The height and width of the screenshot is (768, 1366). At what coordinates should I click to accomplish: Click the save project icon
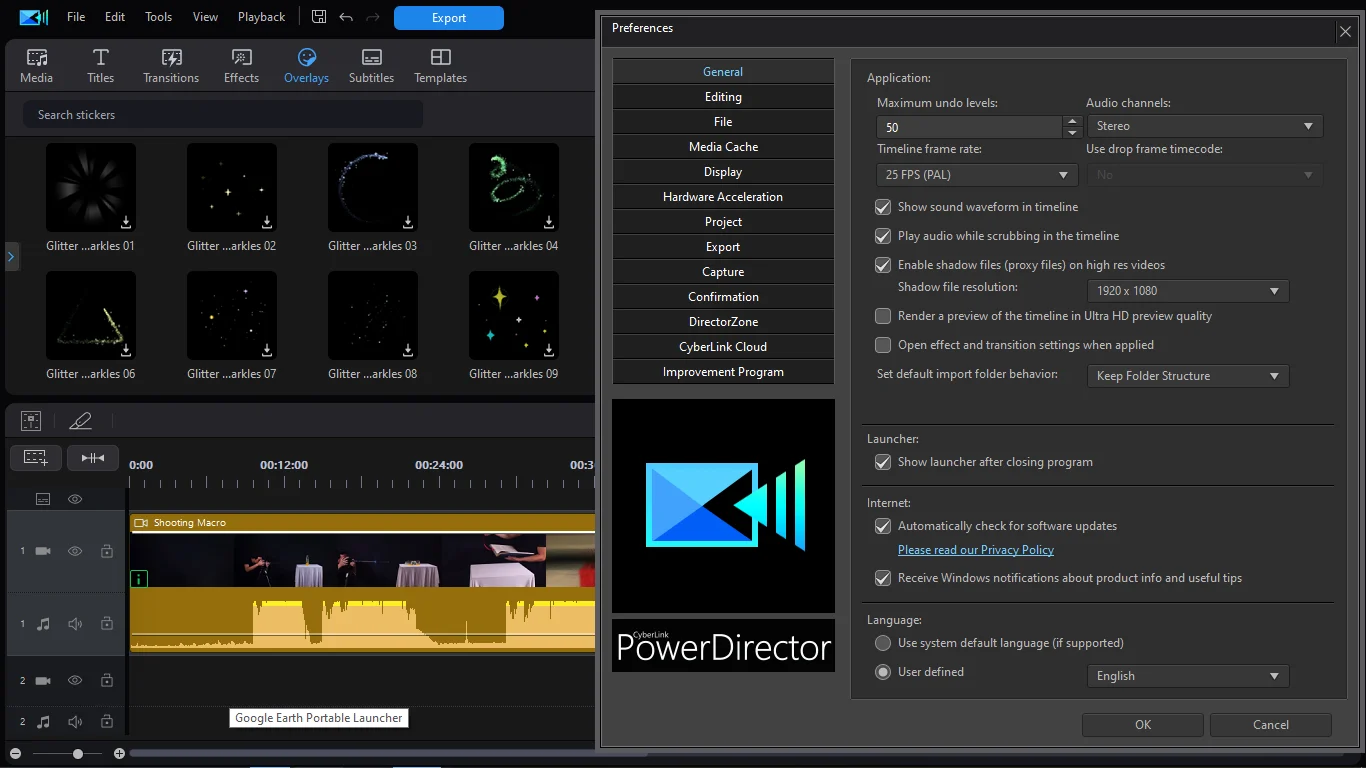pos(319,17)
